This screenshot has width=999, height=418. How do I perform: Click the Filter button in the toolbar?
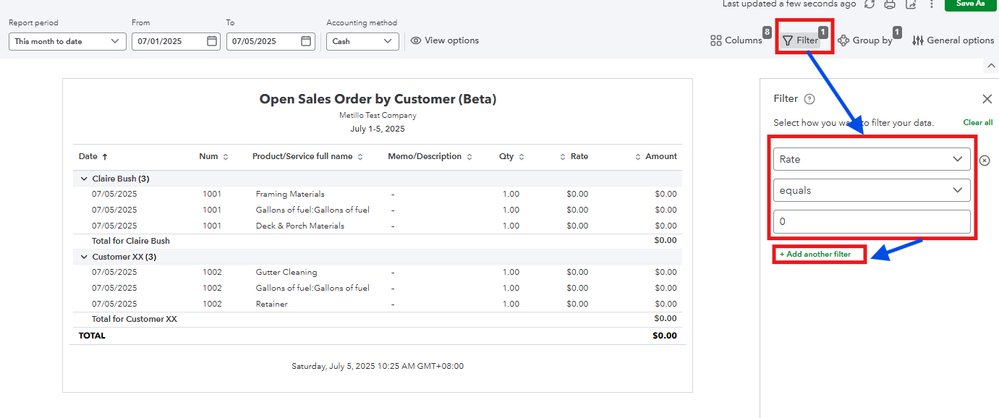800,40
